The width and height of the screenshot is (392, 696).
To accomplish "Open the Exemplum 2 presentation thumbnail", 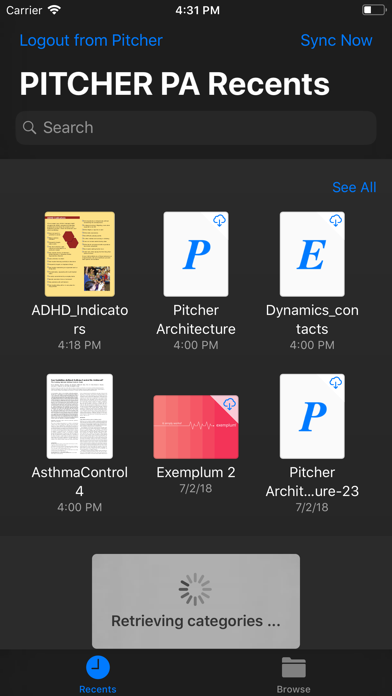I will point(196,427).
